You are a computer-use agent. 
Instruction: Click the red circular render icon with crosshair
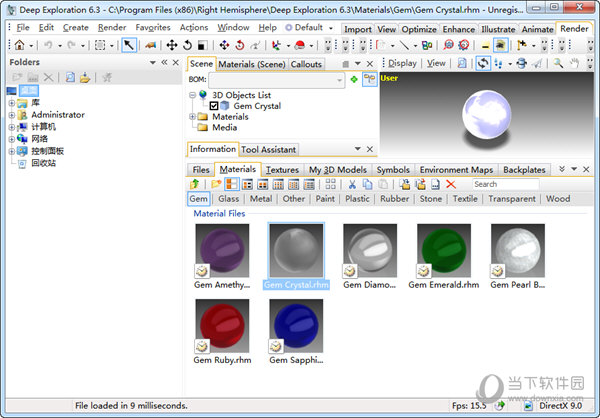[x=464, y=45]
